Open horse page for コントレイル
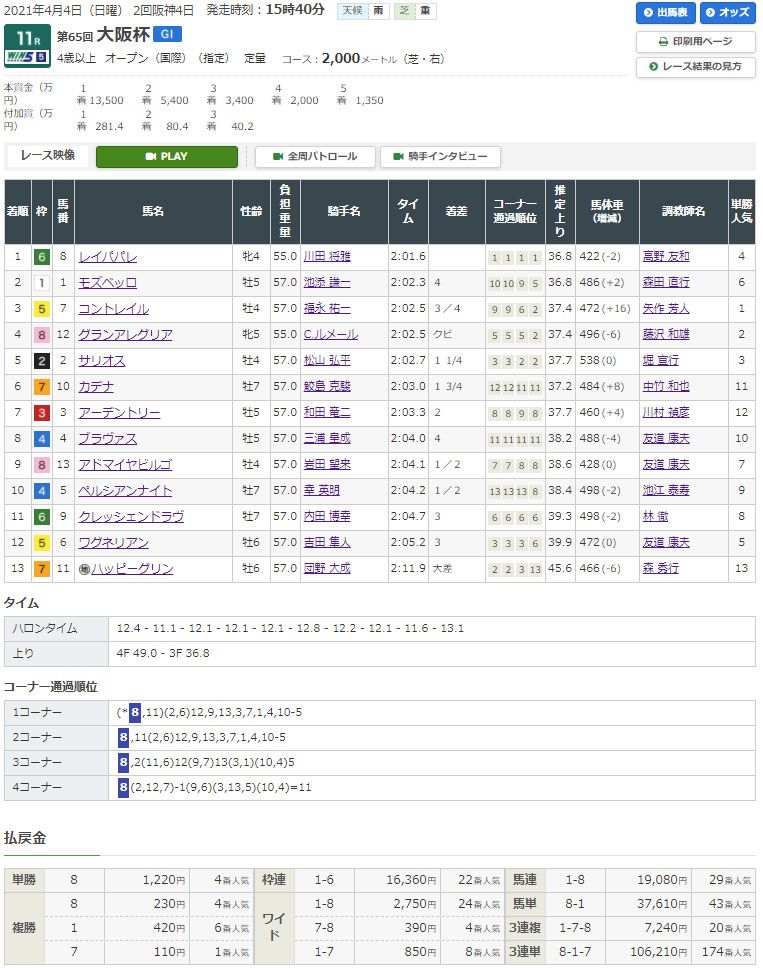The width and height of the screenshot is (763, 972). (x=113, y=309)
